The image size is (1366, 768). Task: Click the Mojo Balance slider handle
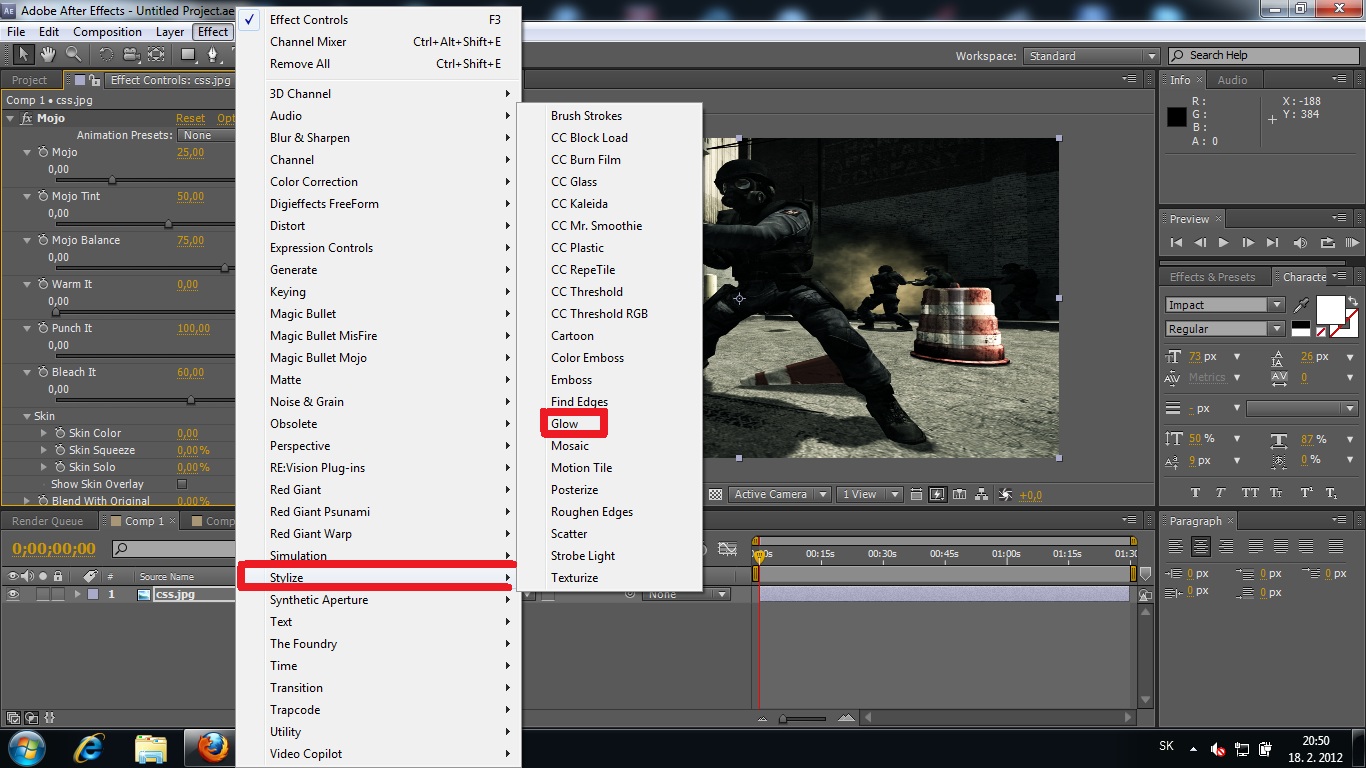[x=224, y=268]
